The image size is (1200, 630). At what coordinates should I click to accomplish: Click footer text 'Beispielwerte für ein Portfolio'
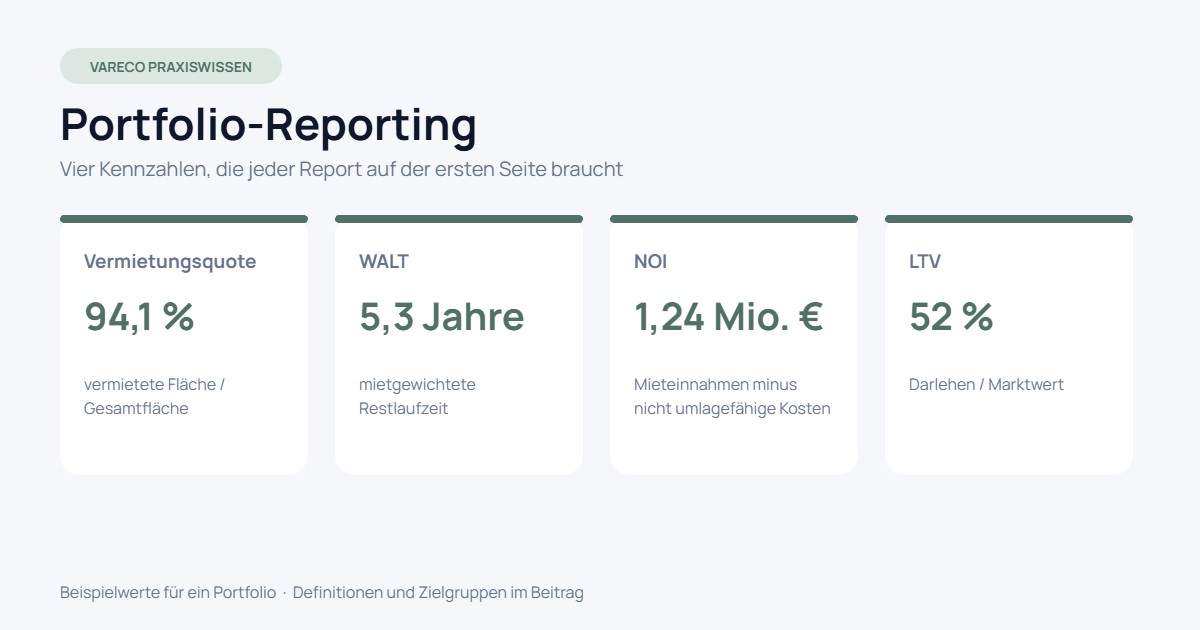[x=168, y=592]
